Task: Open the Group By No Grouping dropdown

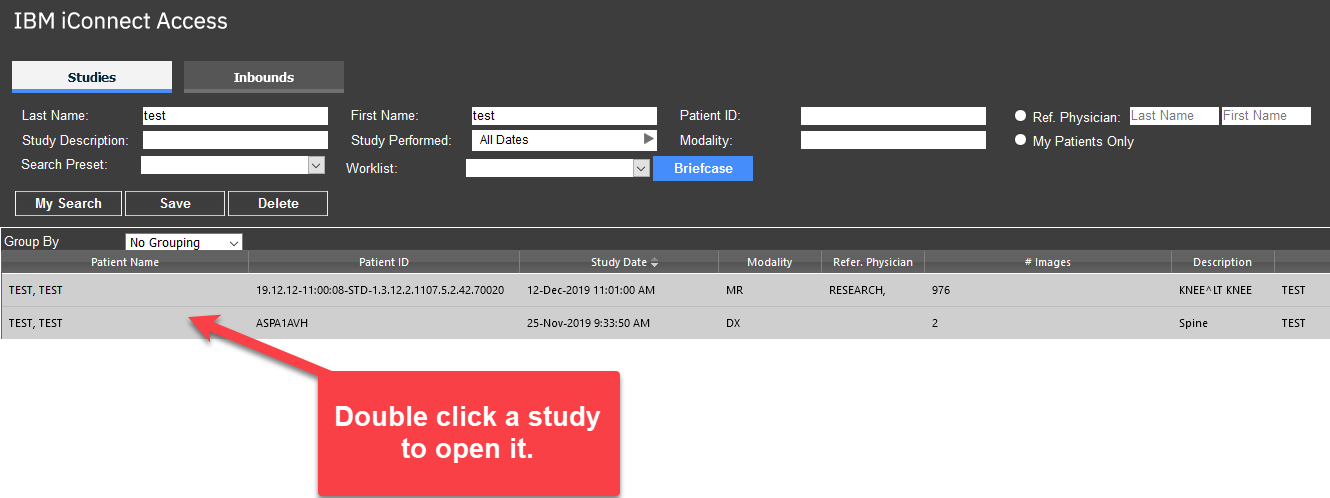Action: click(184, 242)
